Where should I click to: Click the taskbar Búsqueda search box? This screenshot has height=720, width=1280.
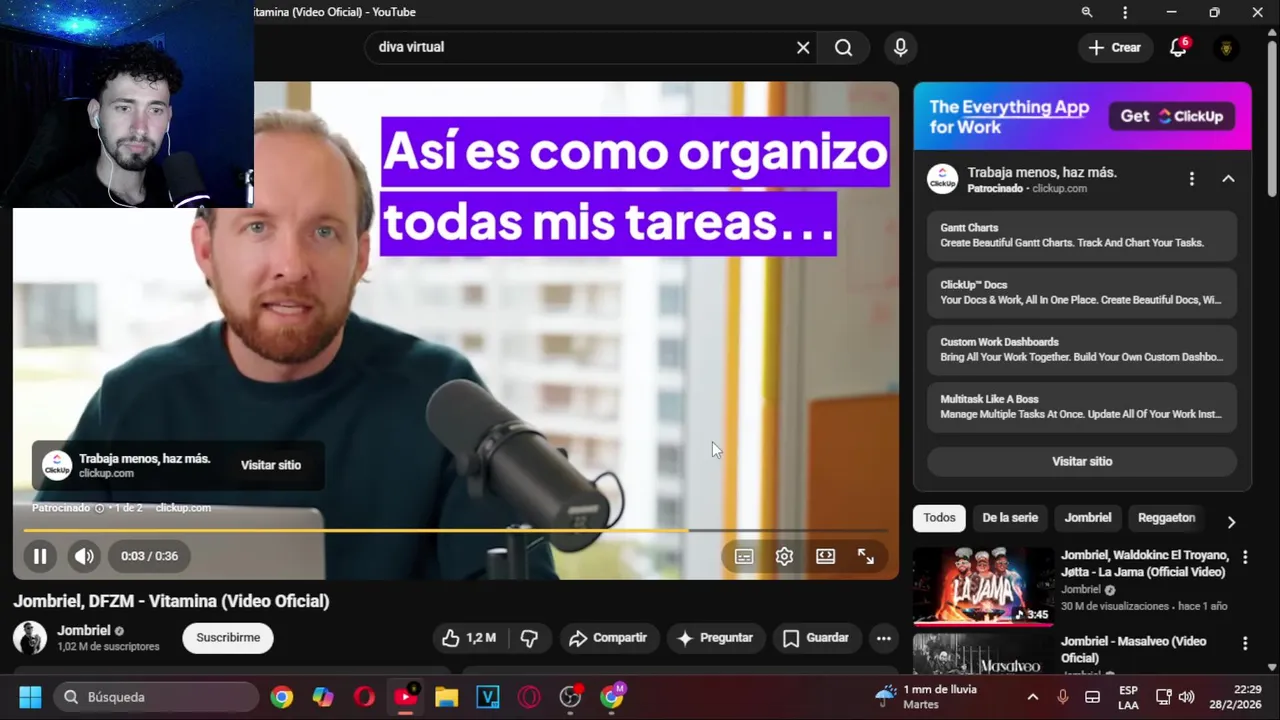pyautogui.click(x=157, y=697)
